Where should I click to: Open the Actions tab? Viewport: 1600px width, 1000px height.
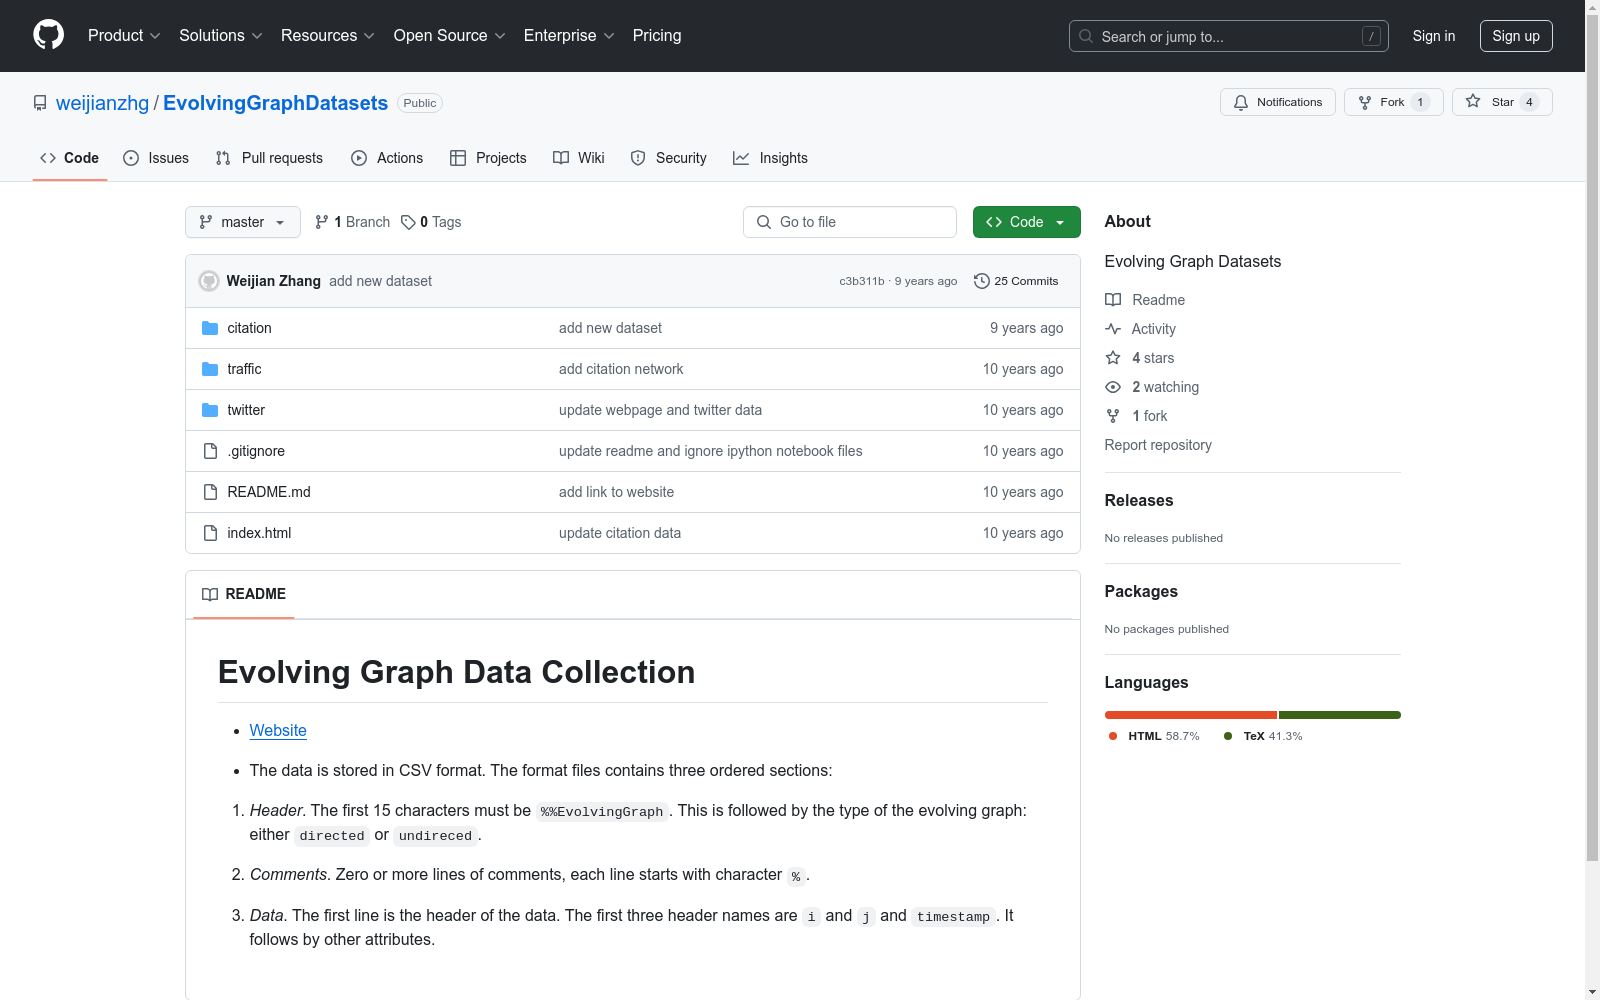387,158
